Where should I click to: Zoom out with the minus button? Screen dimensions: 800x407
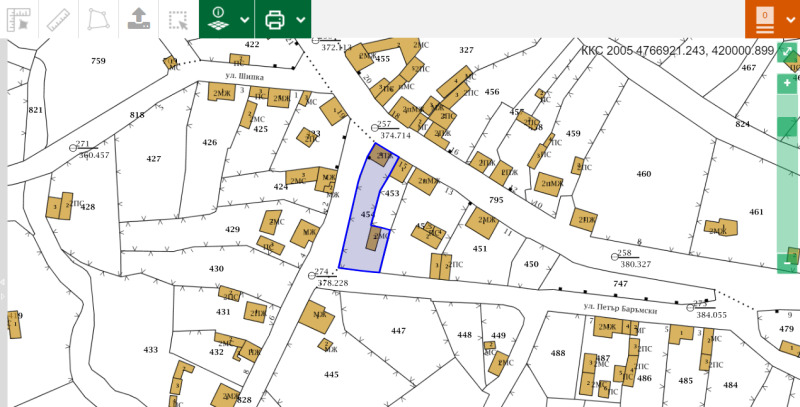point(787,264)
